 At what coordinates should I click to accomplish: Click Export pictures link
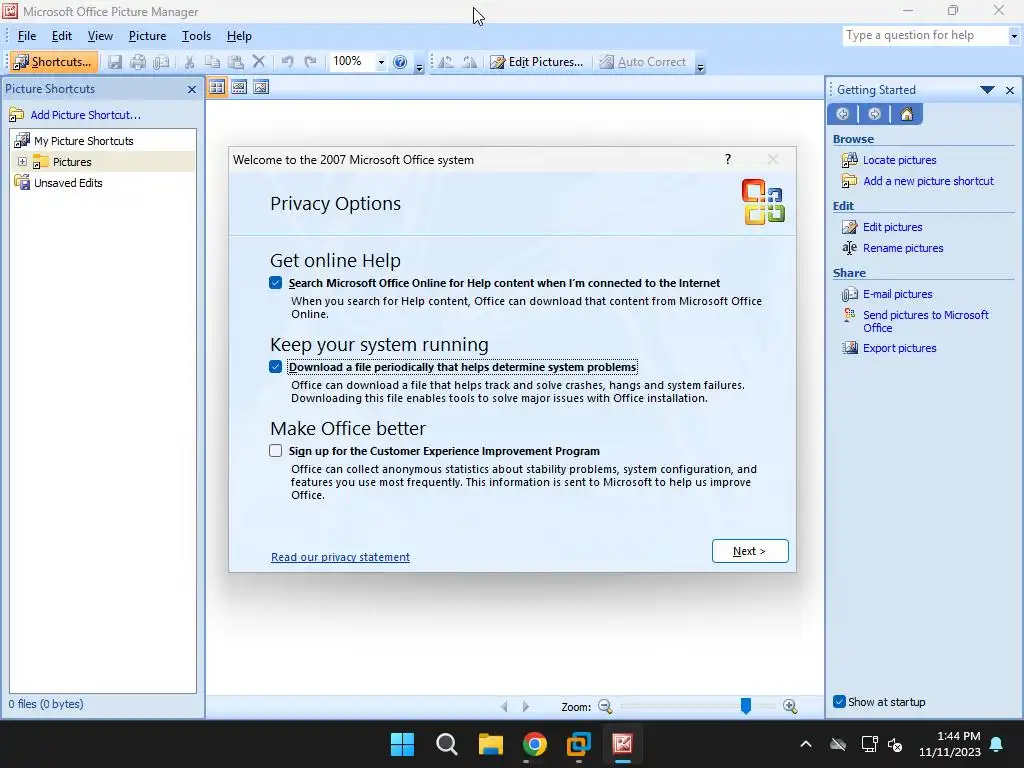click(899, 348)
